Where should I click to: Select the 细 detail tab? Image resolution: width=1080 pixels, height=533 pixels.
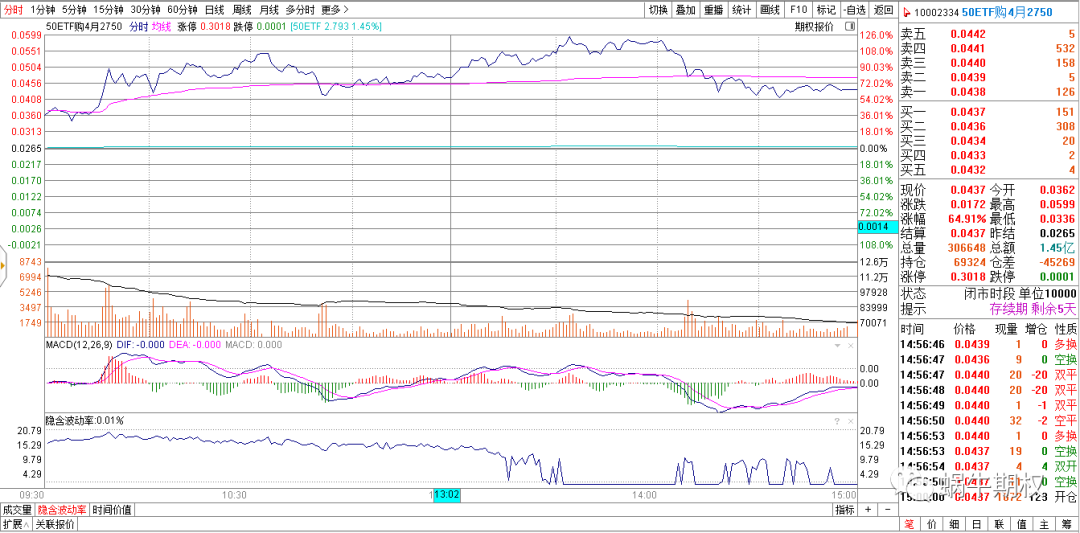click(x=955, y=525)
